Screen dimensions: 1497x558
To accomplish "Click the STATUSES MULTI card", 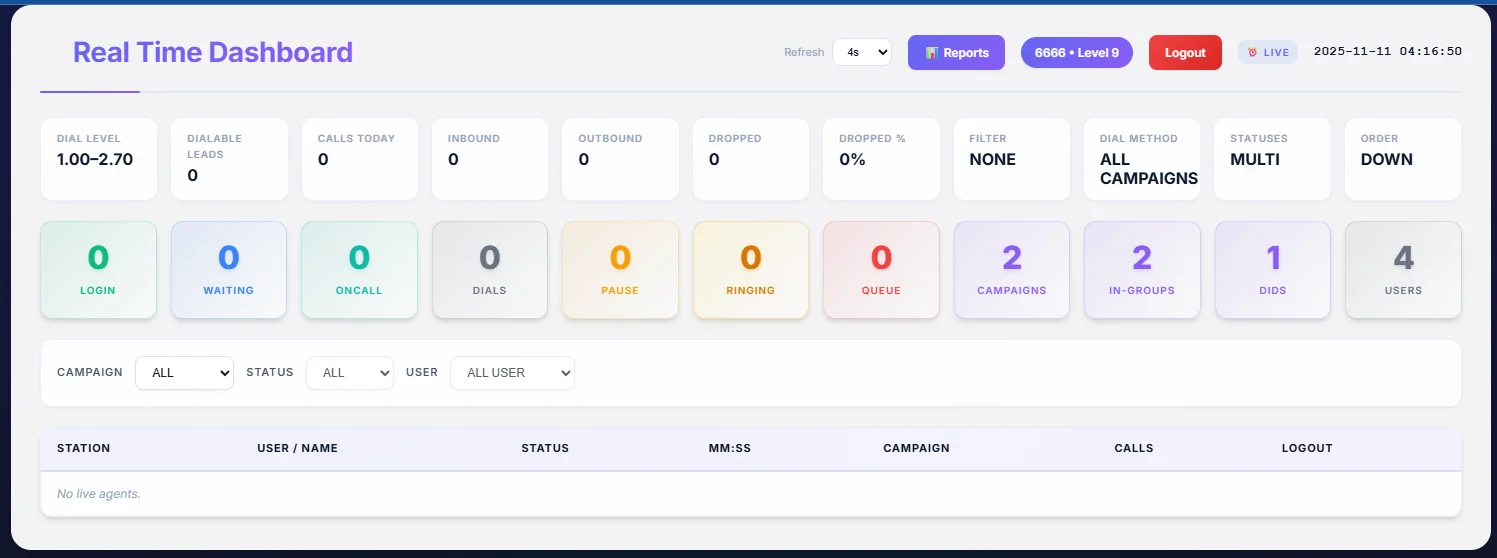I will click(x=1273, y=159).
